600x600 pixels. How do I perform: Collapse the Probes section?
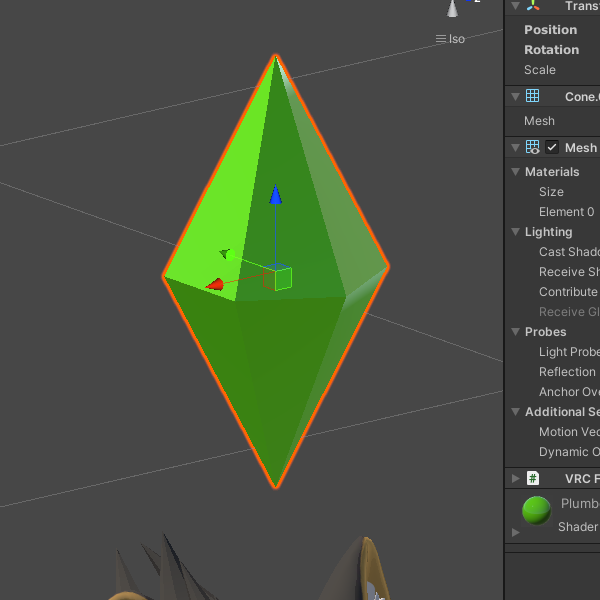pos(515,331)
